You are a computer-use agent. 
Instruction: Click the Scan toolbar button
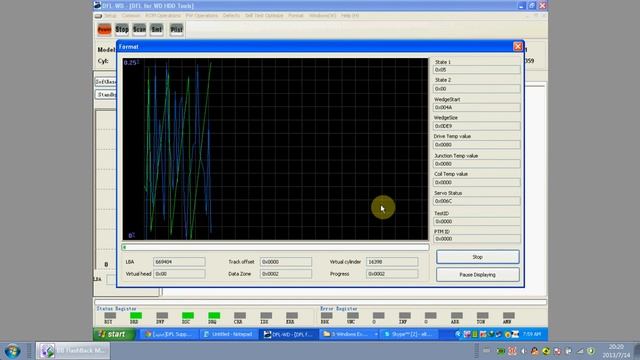click(139, 29)
